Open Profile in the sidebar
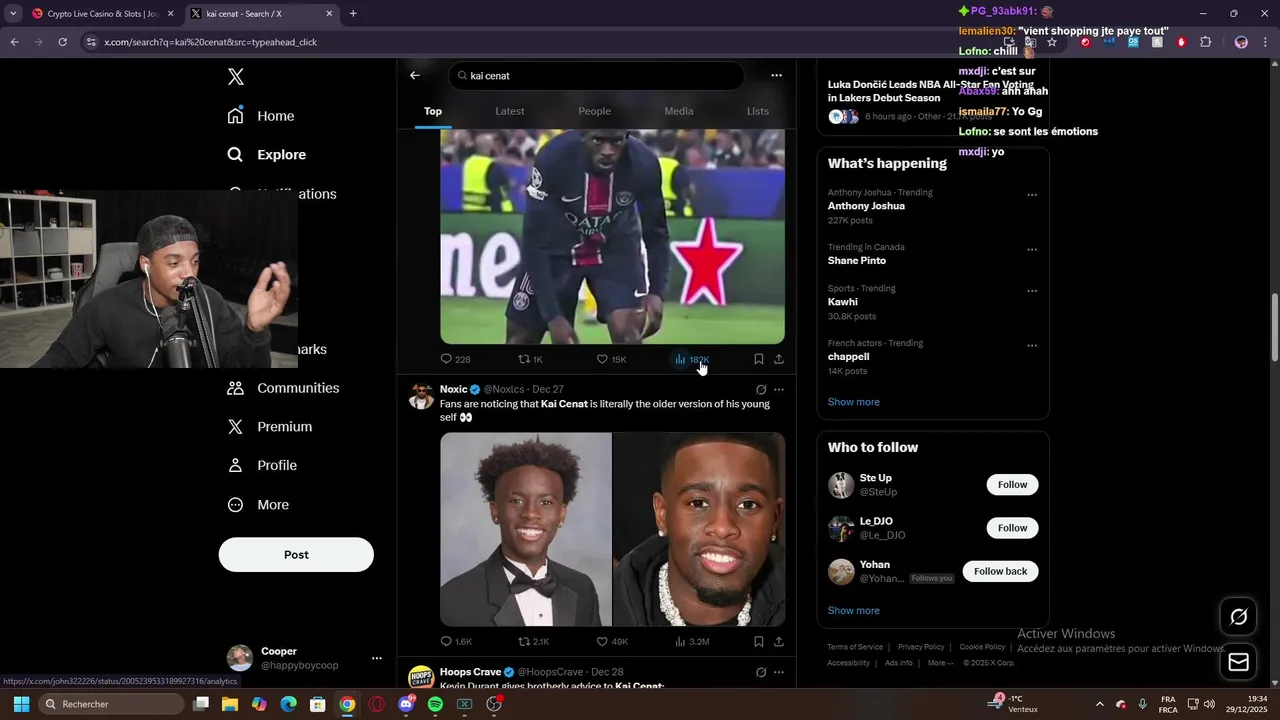1280x720 pixels. pyautogui.click(x=262, y=466)
